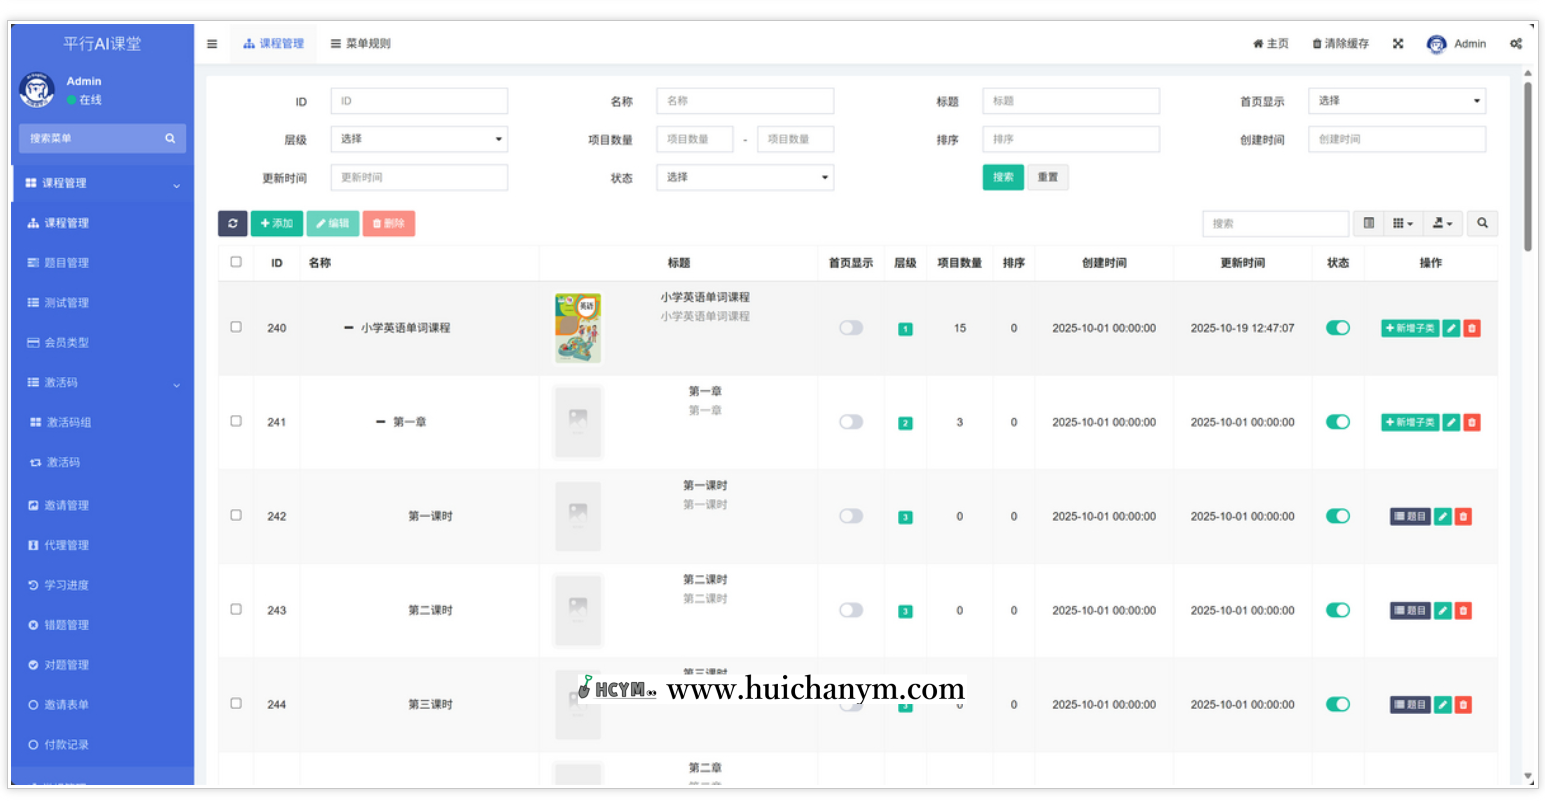Image resolution: width=1545 pixels, height=808 pixels.
Task: Open the 层级 selection dropdown
Action: [419, 138]
